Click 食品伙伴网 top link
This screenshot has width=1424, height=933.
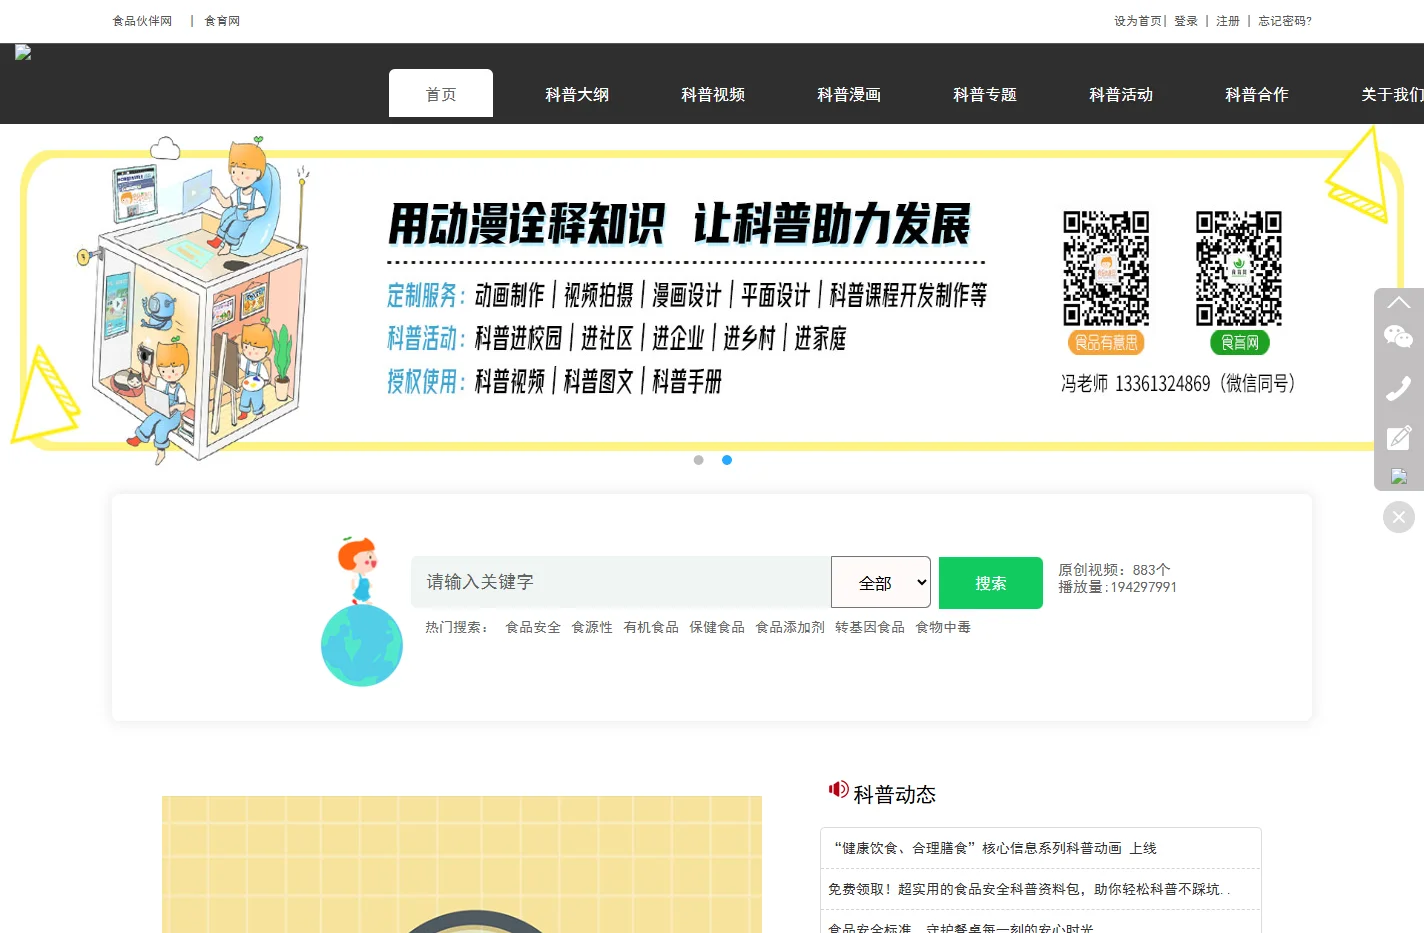point(142,21)
